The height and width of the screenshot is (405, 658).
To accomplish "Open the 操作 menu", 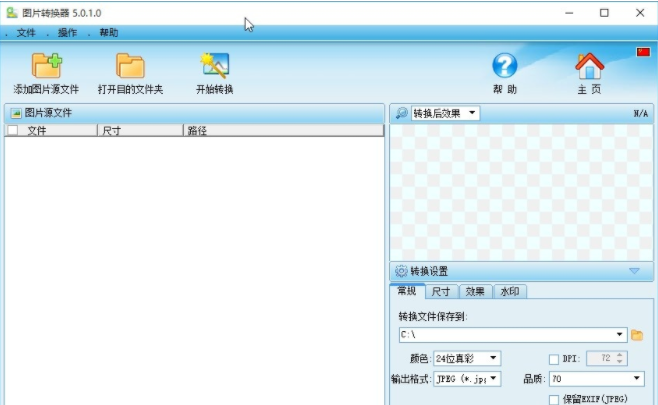I will click(x=67, y=33).
